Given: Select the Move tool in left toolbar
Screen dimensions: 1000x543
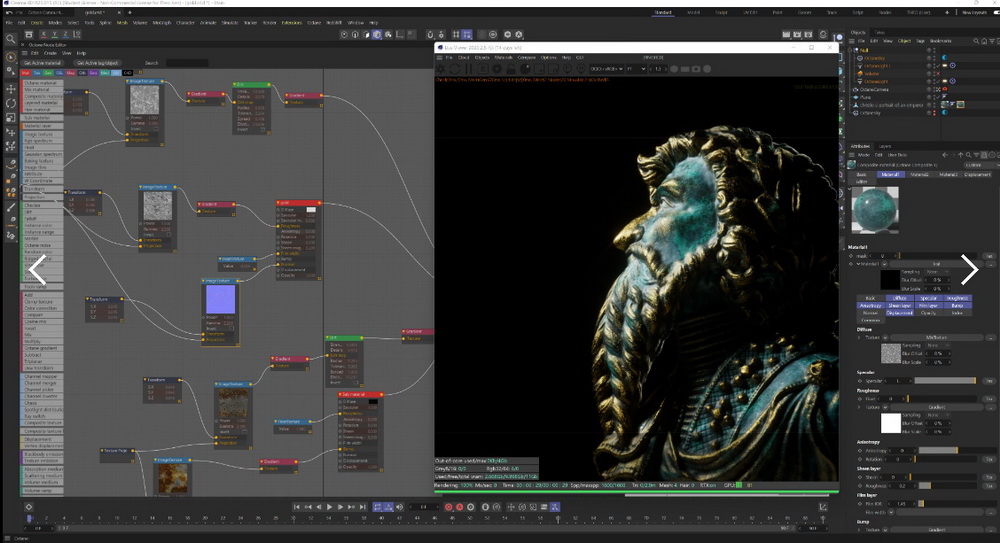Looking at the screenshot, I should point(11,89).
